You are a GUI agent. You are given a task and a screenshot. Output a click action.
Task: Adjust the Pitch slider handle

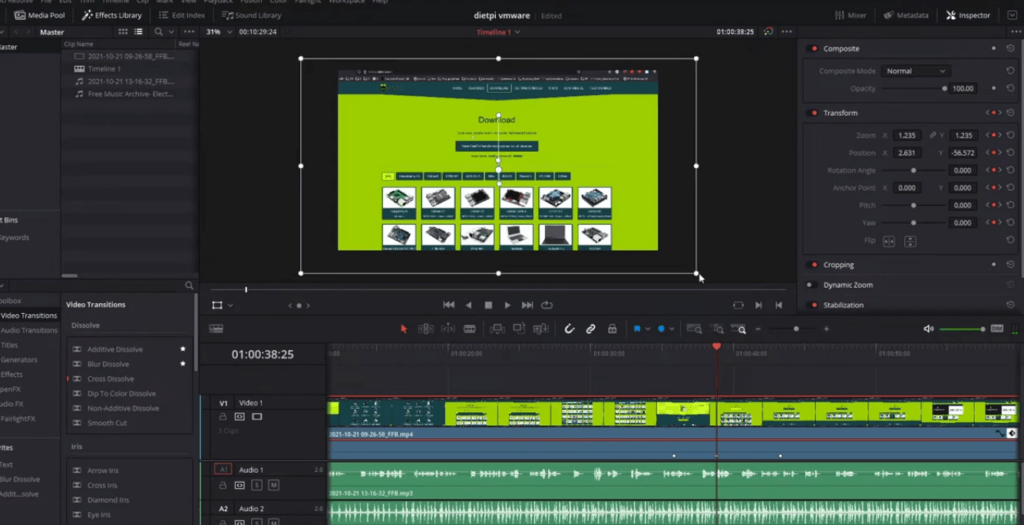pyautogui.click(x=914, y=205)
